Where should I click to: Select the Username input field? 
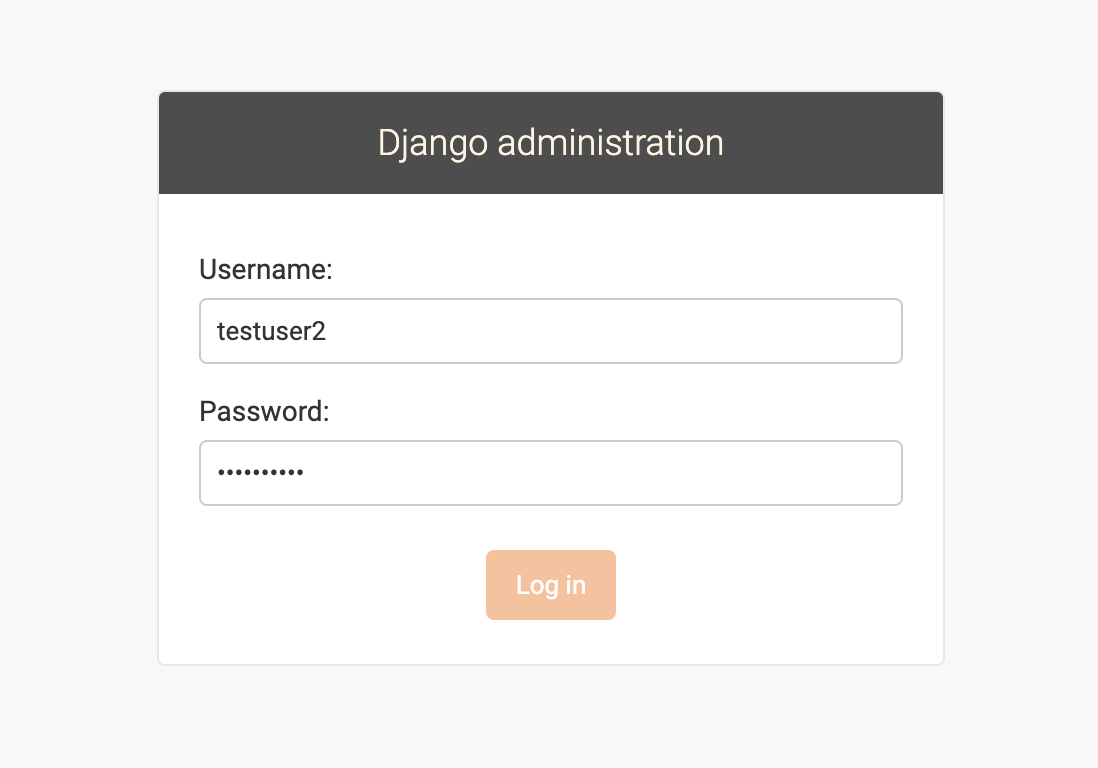pos(550,330)
